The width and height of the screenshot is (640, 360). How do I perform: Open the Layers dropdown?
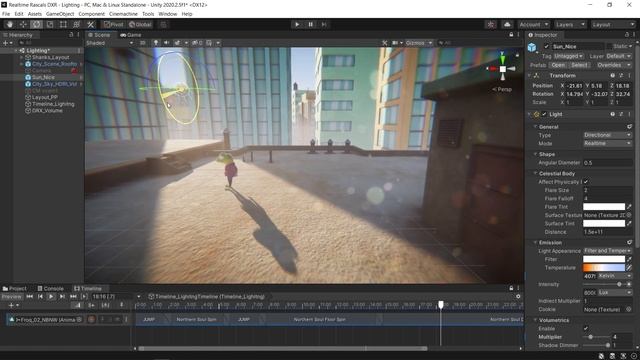pyautogui.click(x=570, y=24)
